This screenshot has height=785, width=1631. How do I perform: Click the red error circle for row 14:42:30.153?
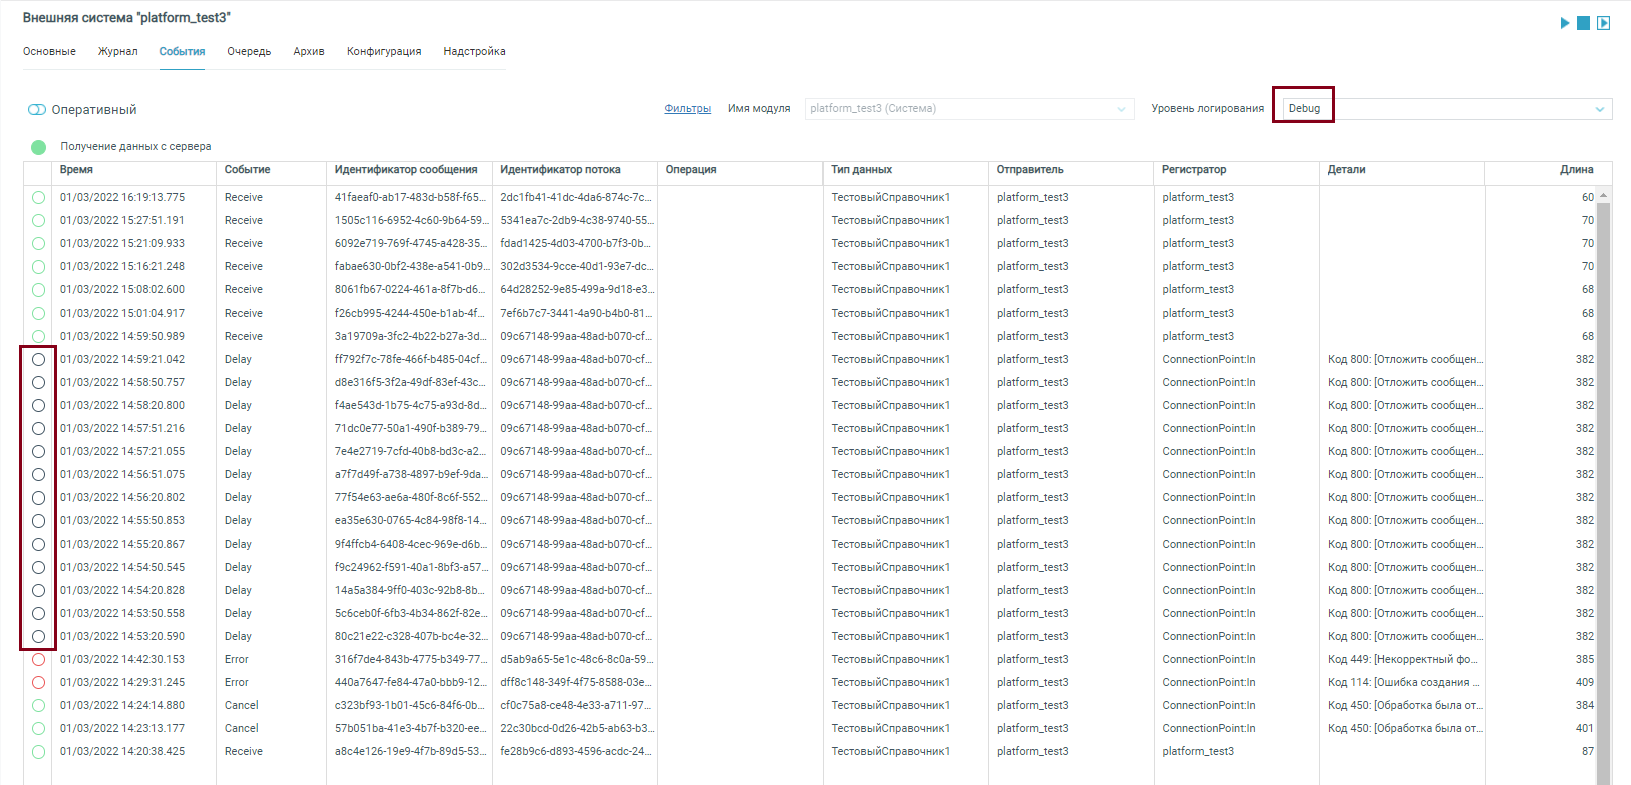click(38, 660)
